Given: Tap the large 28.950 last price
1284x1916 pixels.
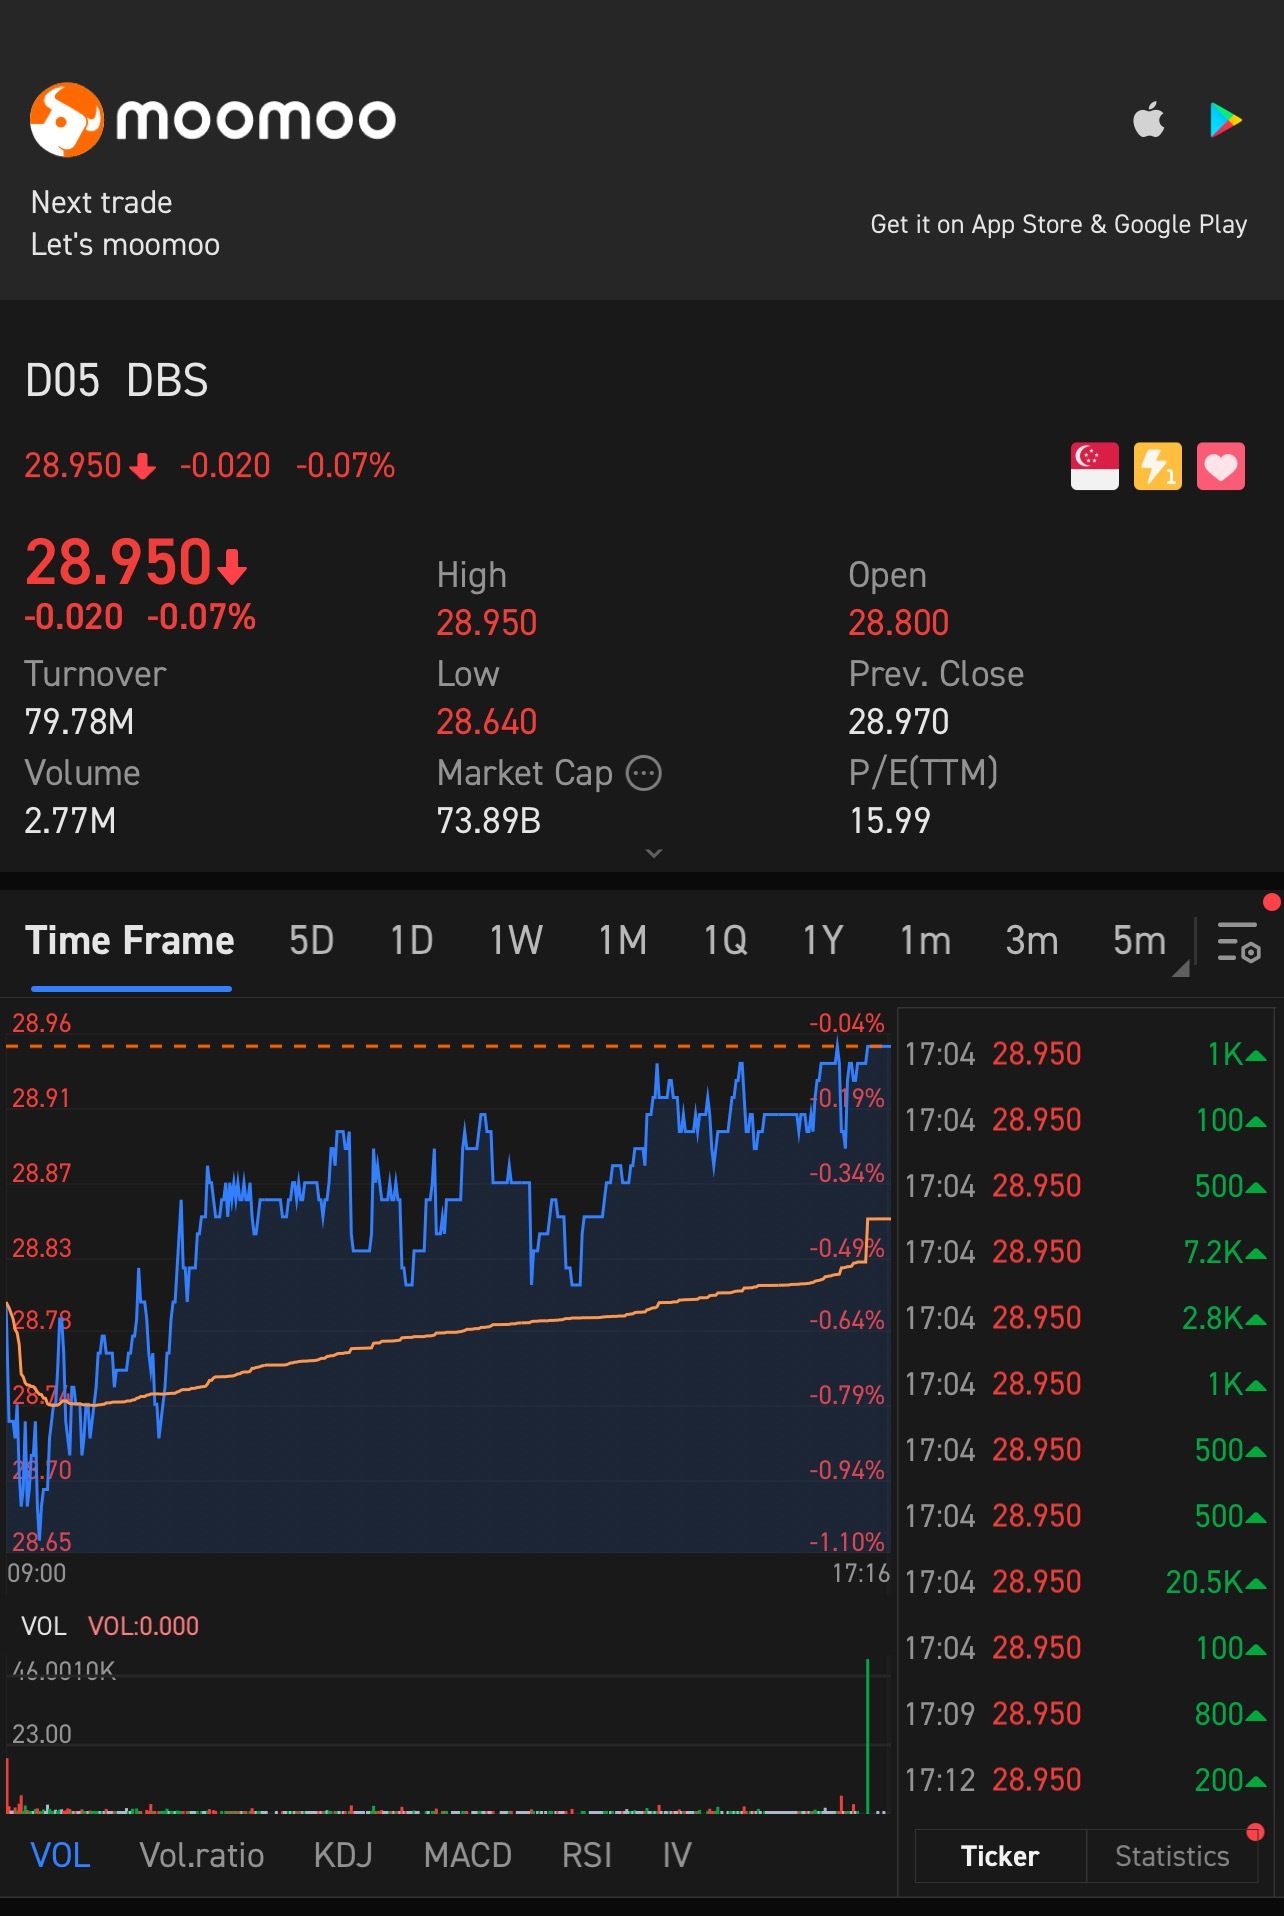Looking at the screenshot, I should pyautogui.click(x=118, y=562).
